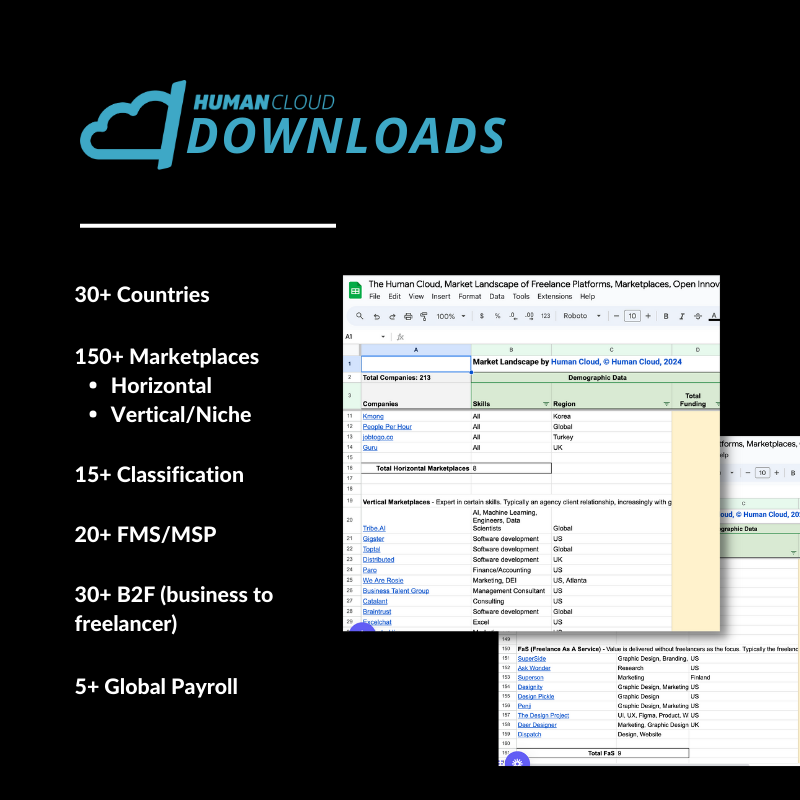Viewport: 800px width, 800px height.
Task: Apply currency format with dollar icon
Action: 482,316
